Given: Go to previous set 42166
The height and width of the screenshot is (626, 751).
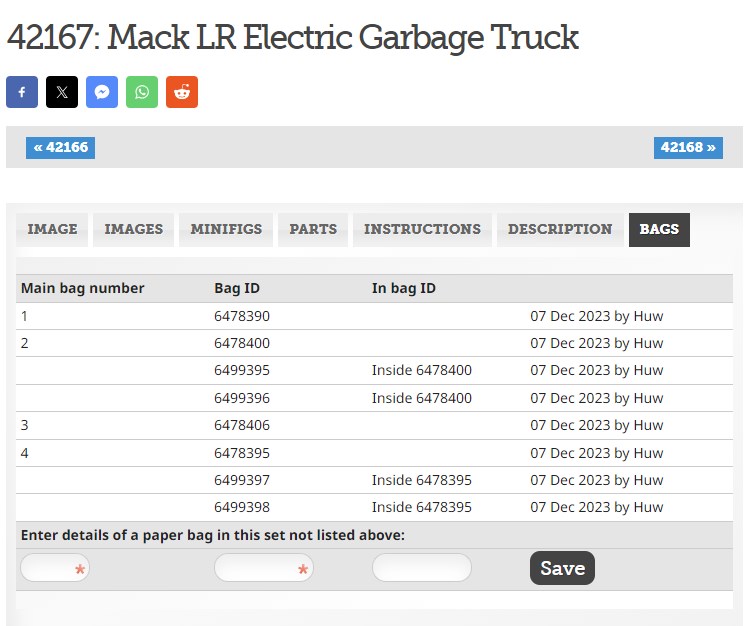Looking at the screenshot, I should (60, 148).
